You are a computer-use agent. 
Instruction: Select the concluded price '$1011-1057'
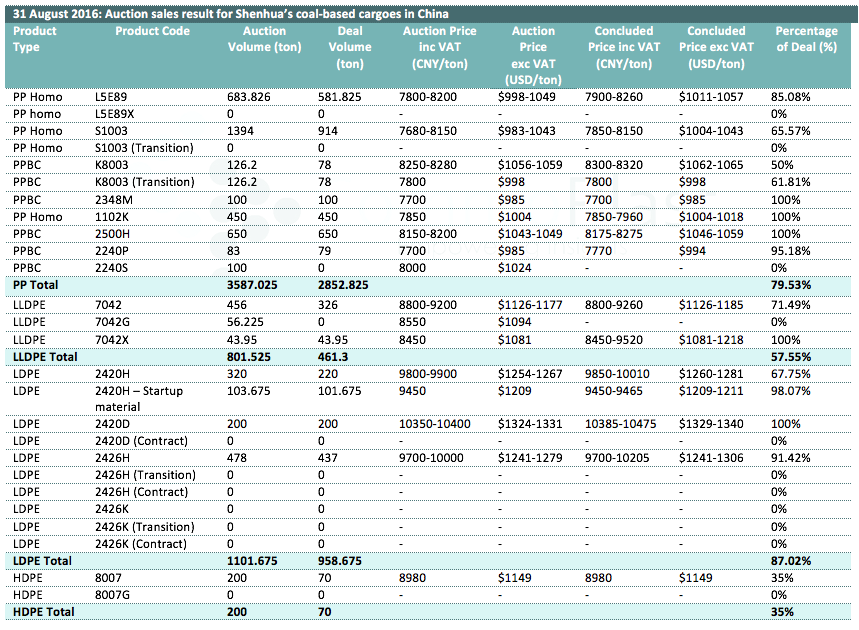709,97
